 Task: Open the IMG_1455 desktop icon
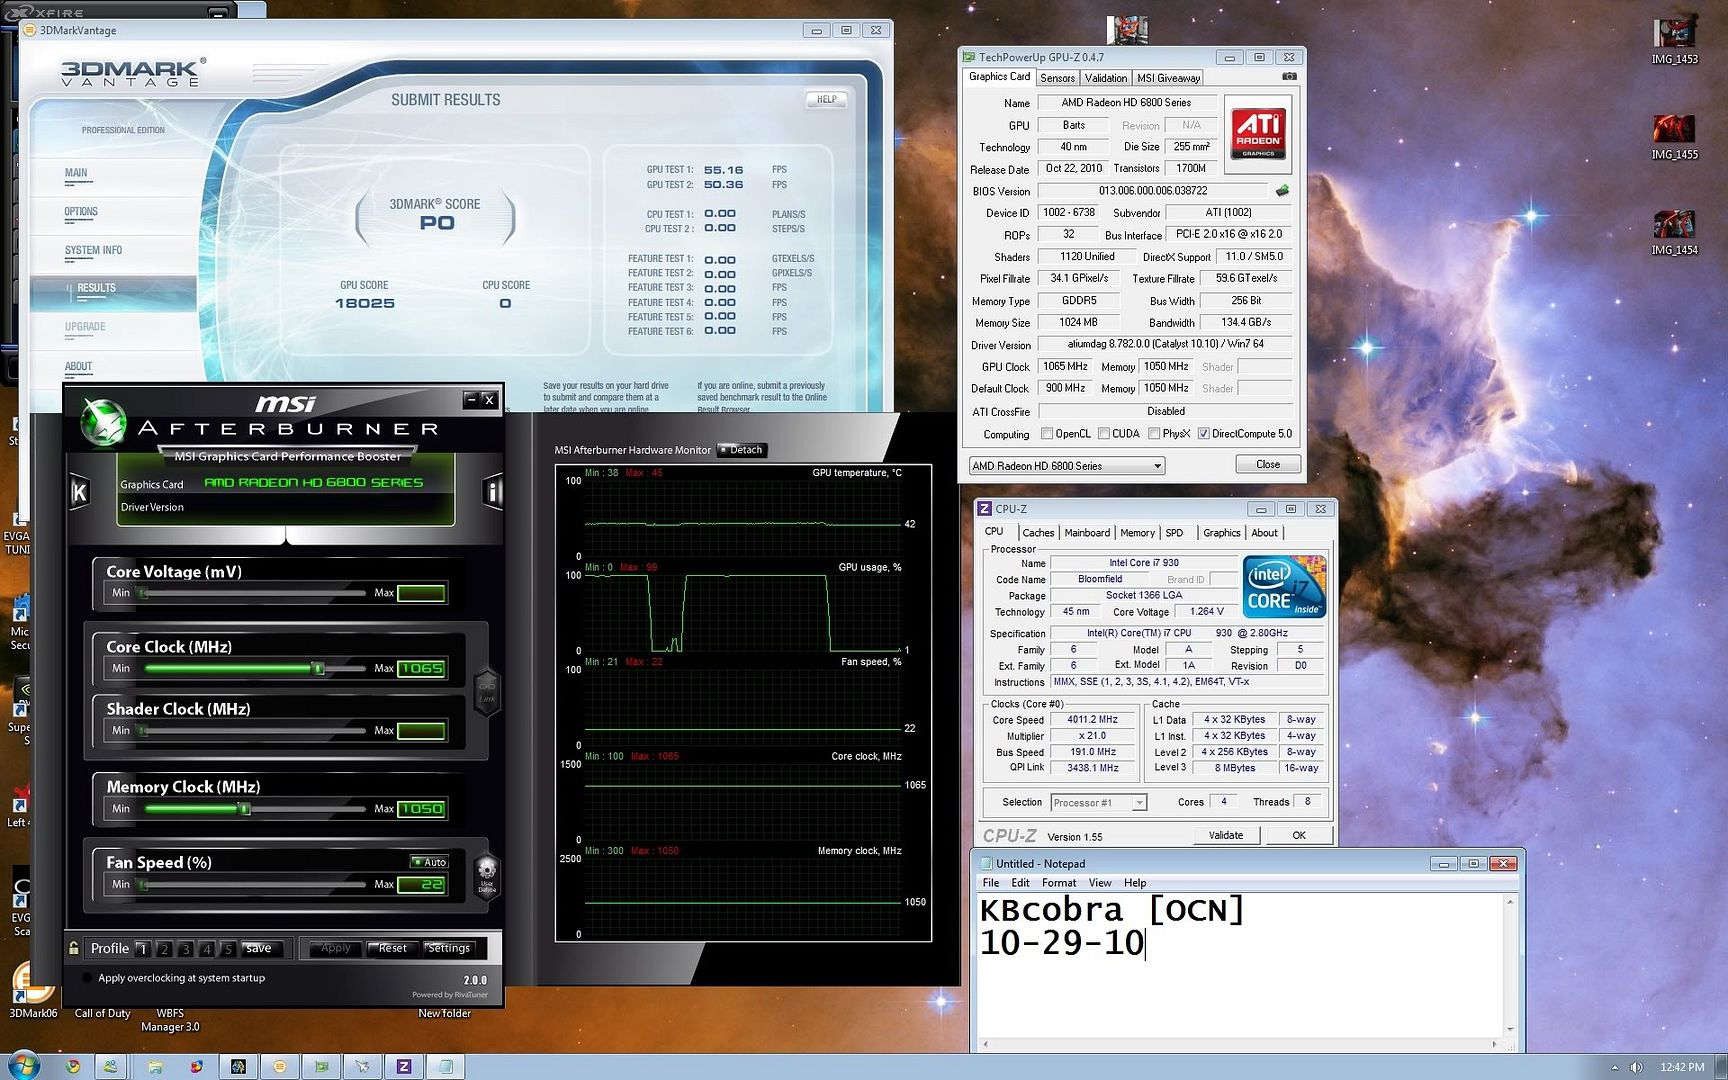(x=1674, y=136)
